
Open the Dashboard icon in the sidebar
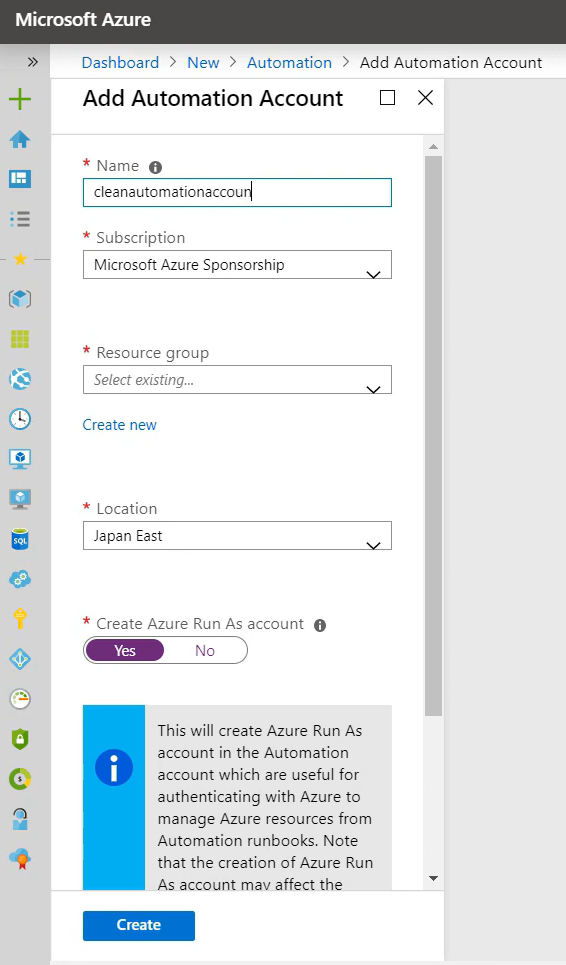(x=20, y=179)
